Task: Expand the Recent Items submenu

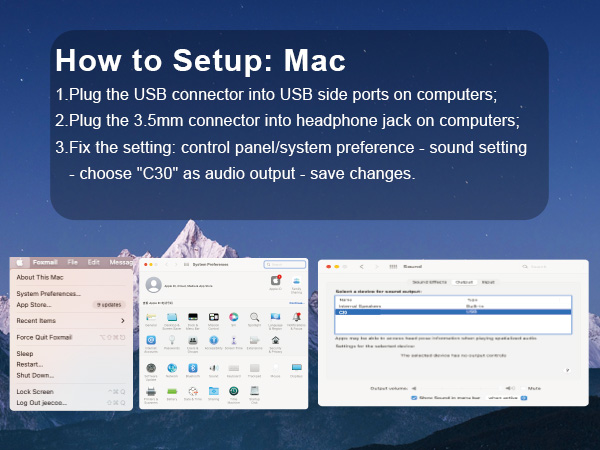Action: tap(71, 321)
